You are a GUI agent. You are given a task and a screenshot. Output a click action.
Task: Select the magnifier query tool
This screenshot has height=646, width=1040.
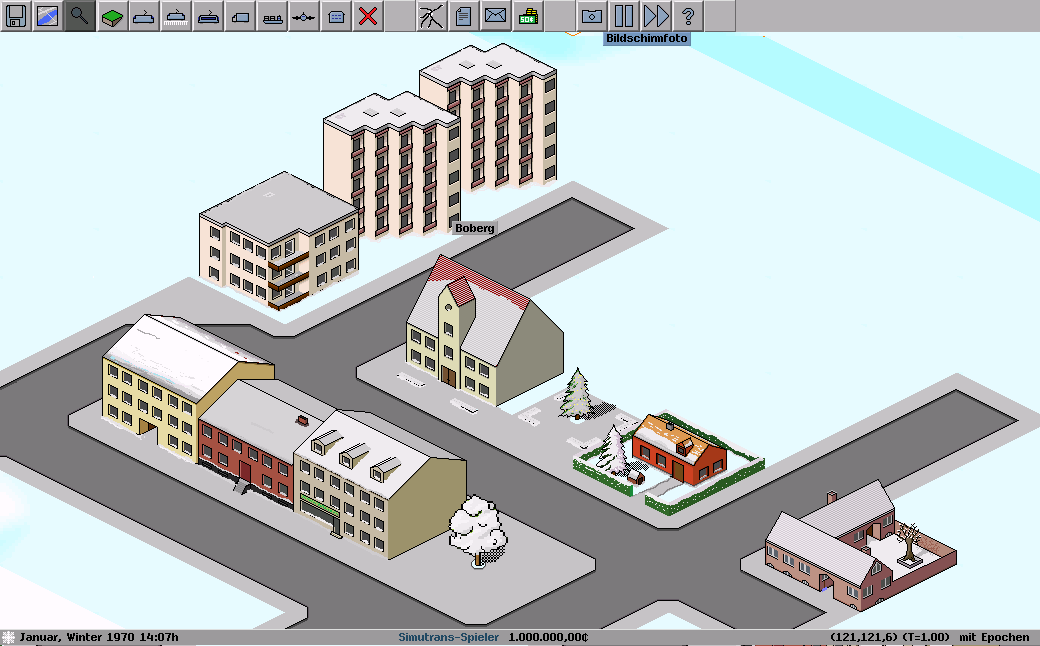coord(80,16)
